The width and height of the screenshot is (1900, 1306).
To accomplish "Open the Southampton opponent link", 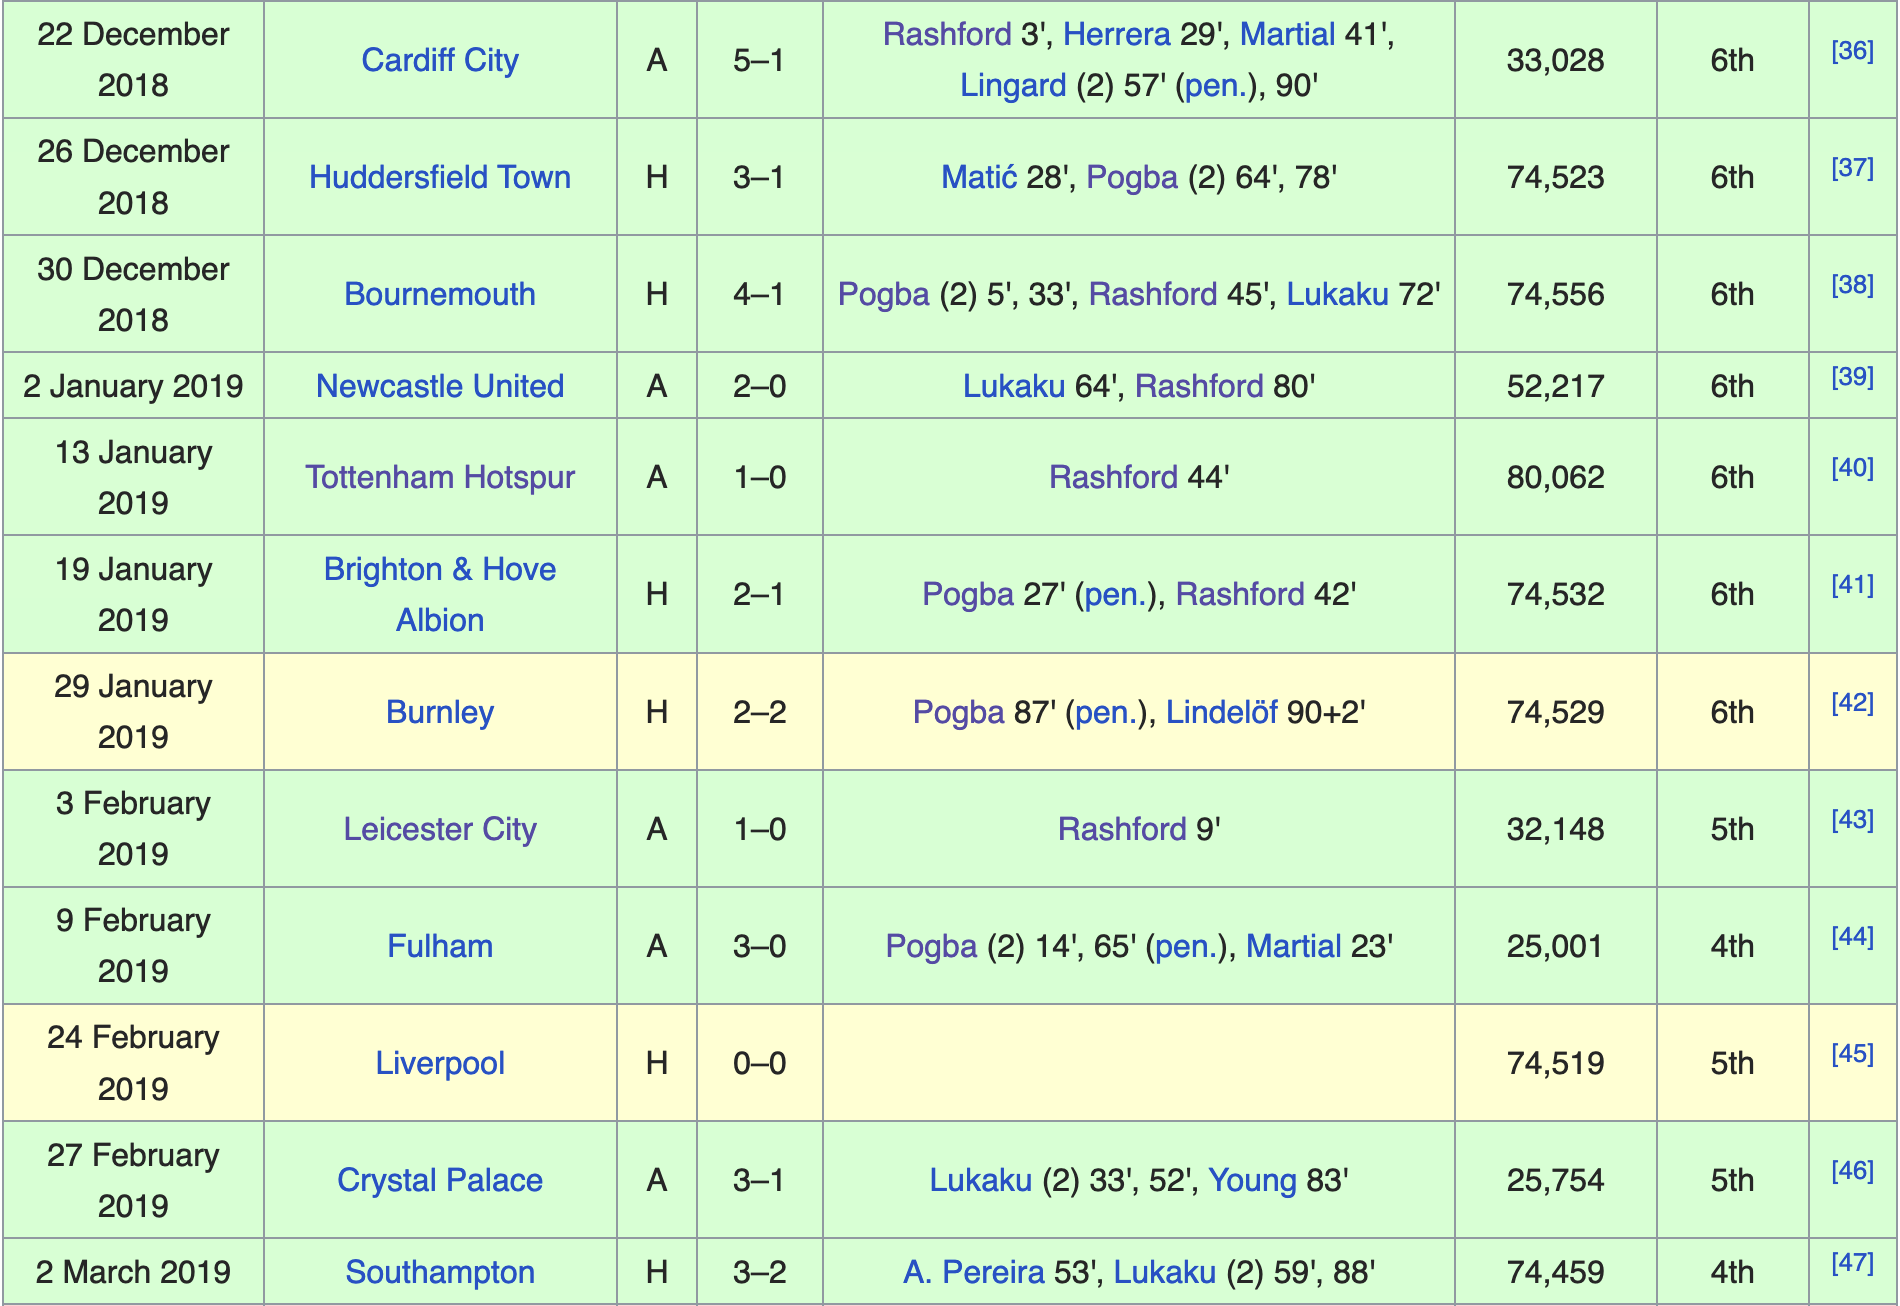I will click(x=440, y=1272).
